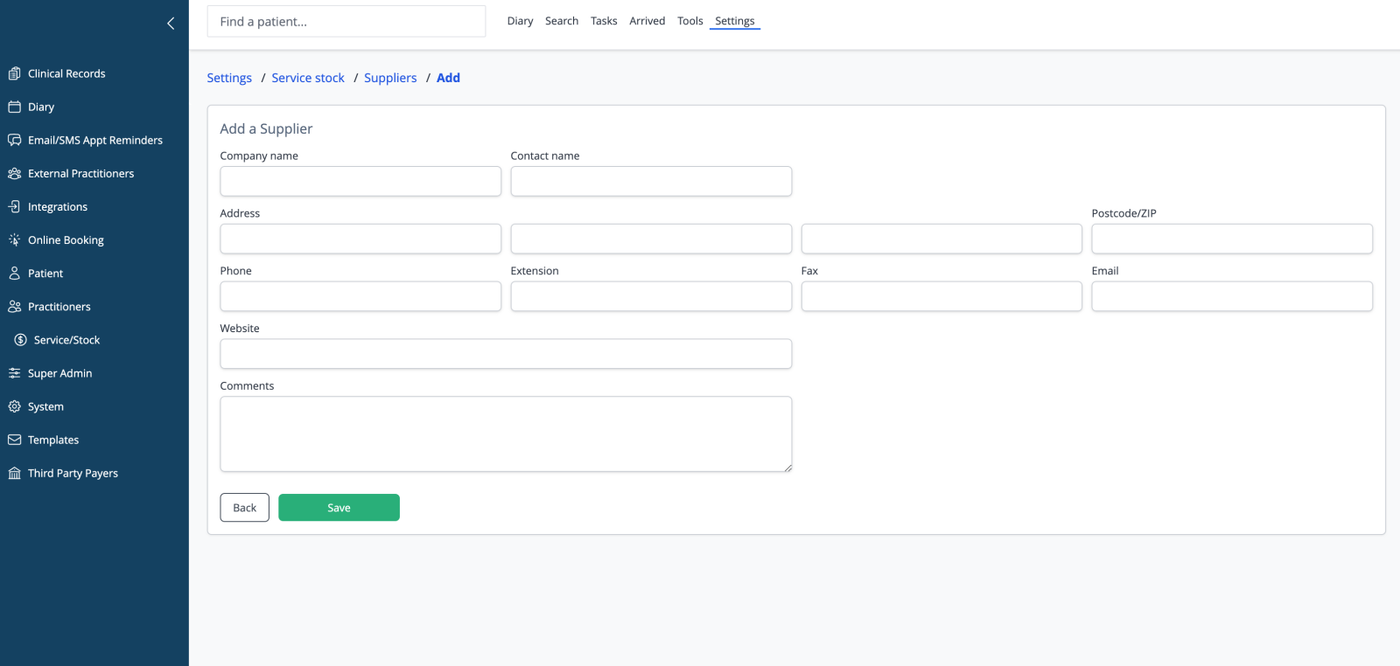Click the Integrations sidebar icon

coord(14,206)
